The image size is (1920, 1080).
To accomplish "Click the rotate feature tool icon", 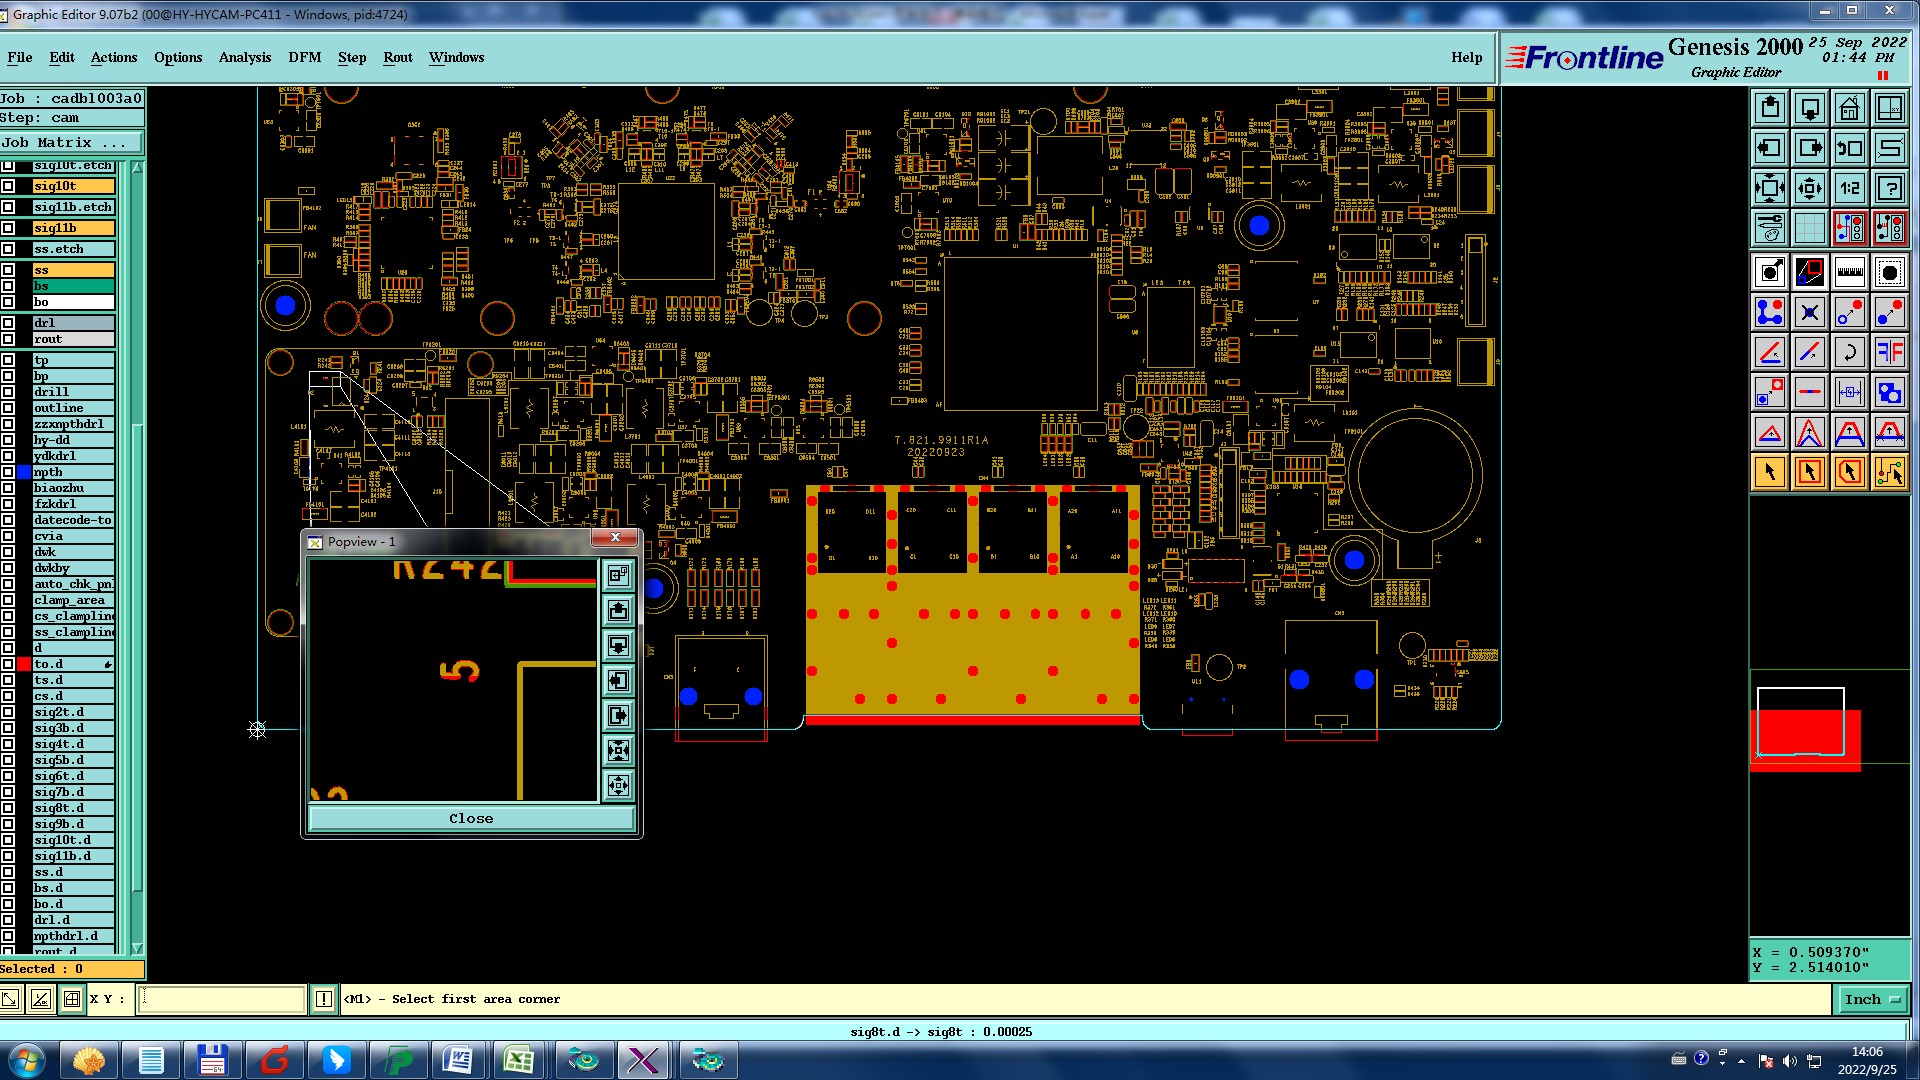I will pyautogui.click(x=1849, y=352).
